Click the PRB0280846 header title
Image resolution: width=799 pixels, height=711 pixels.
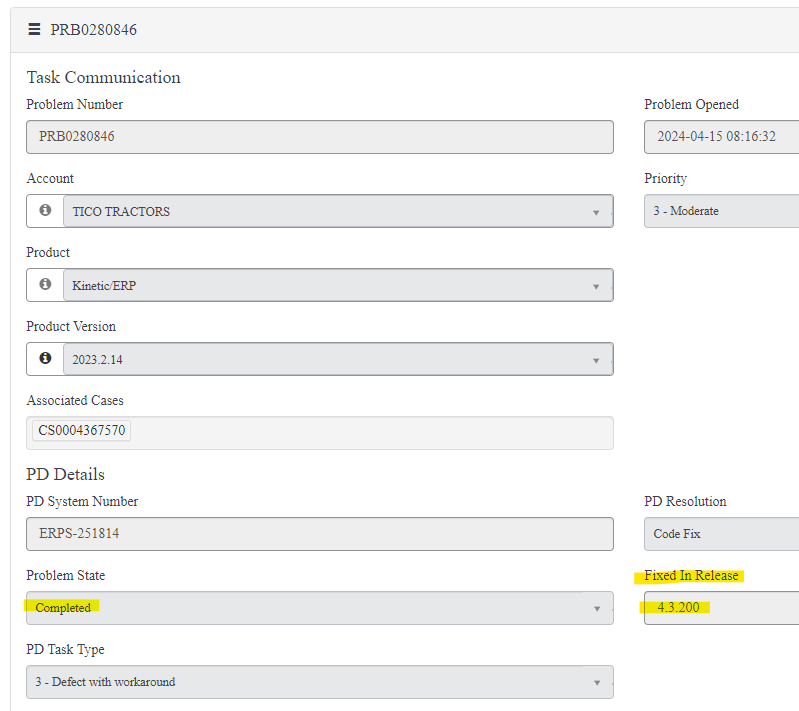94,30
